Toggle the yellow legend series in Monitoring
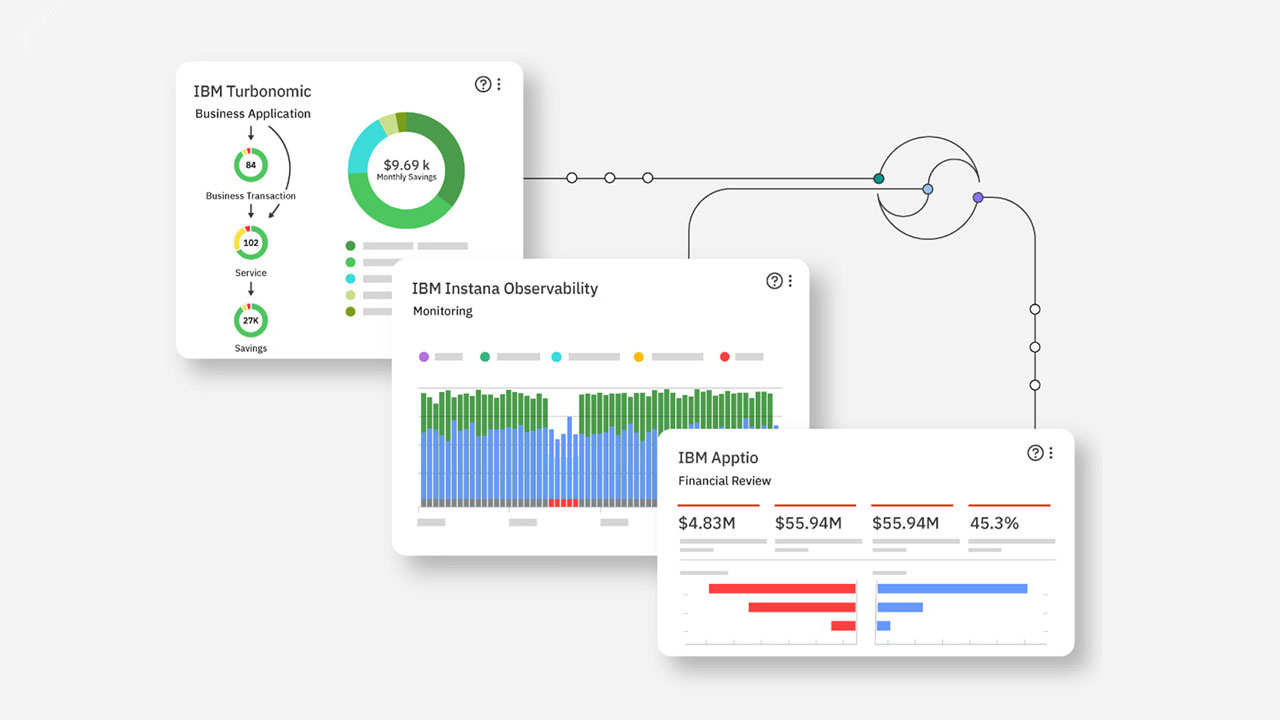Viewport: 1280px width, 720px height. pos(639,356)
